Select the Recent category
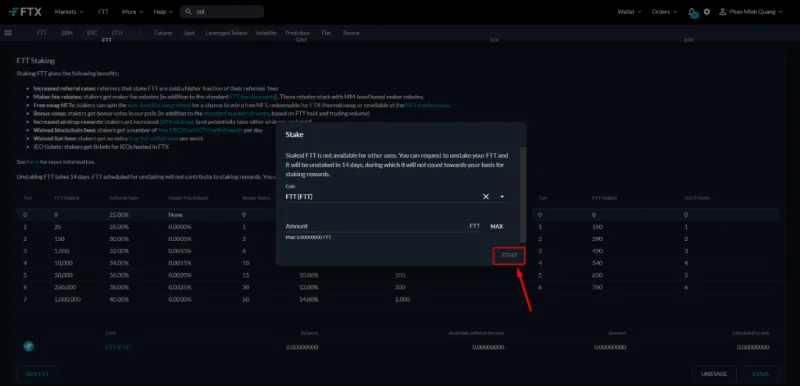 tap(351, 33)
